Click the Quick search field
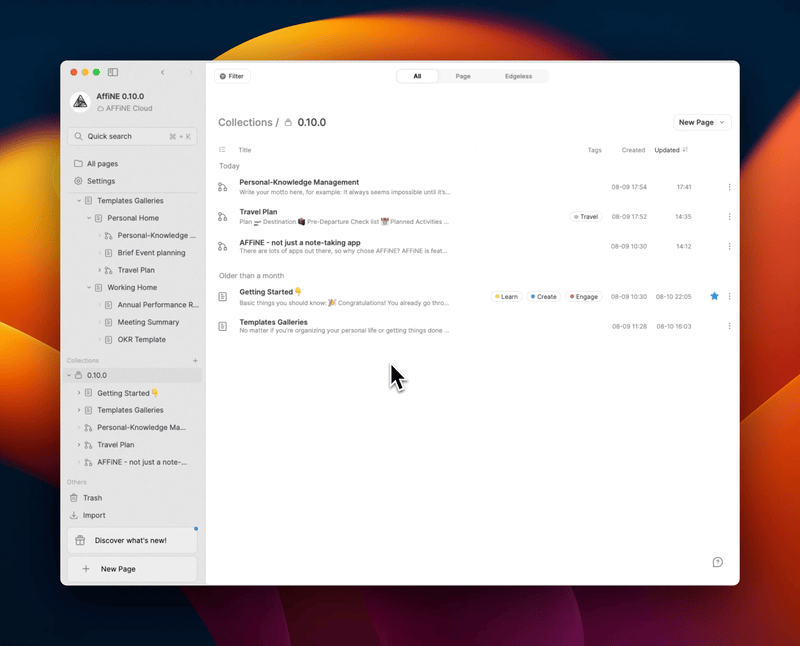Screen dimensions: 800x646 [x=133, y=136]
